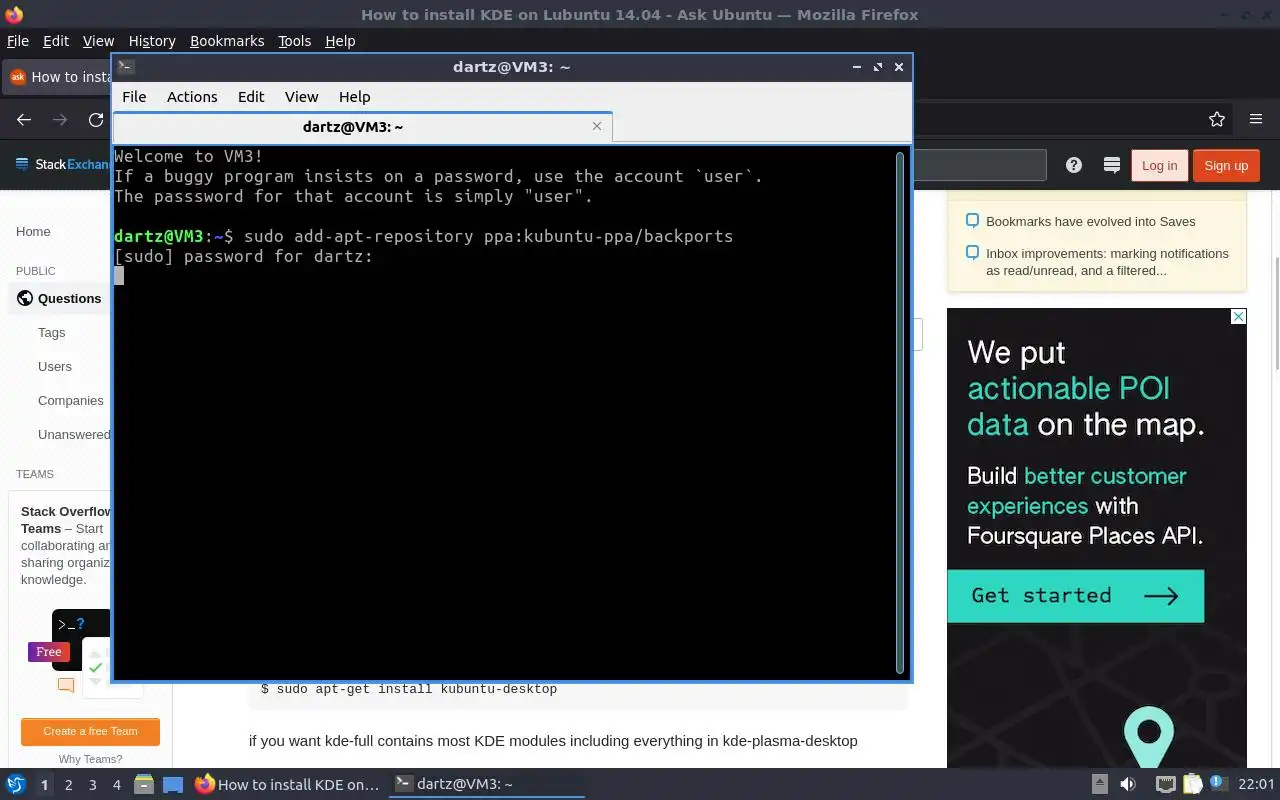Open terminal Edit menu

[251, 97]
